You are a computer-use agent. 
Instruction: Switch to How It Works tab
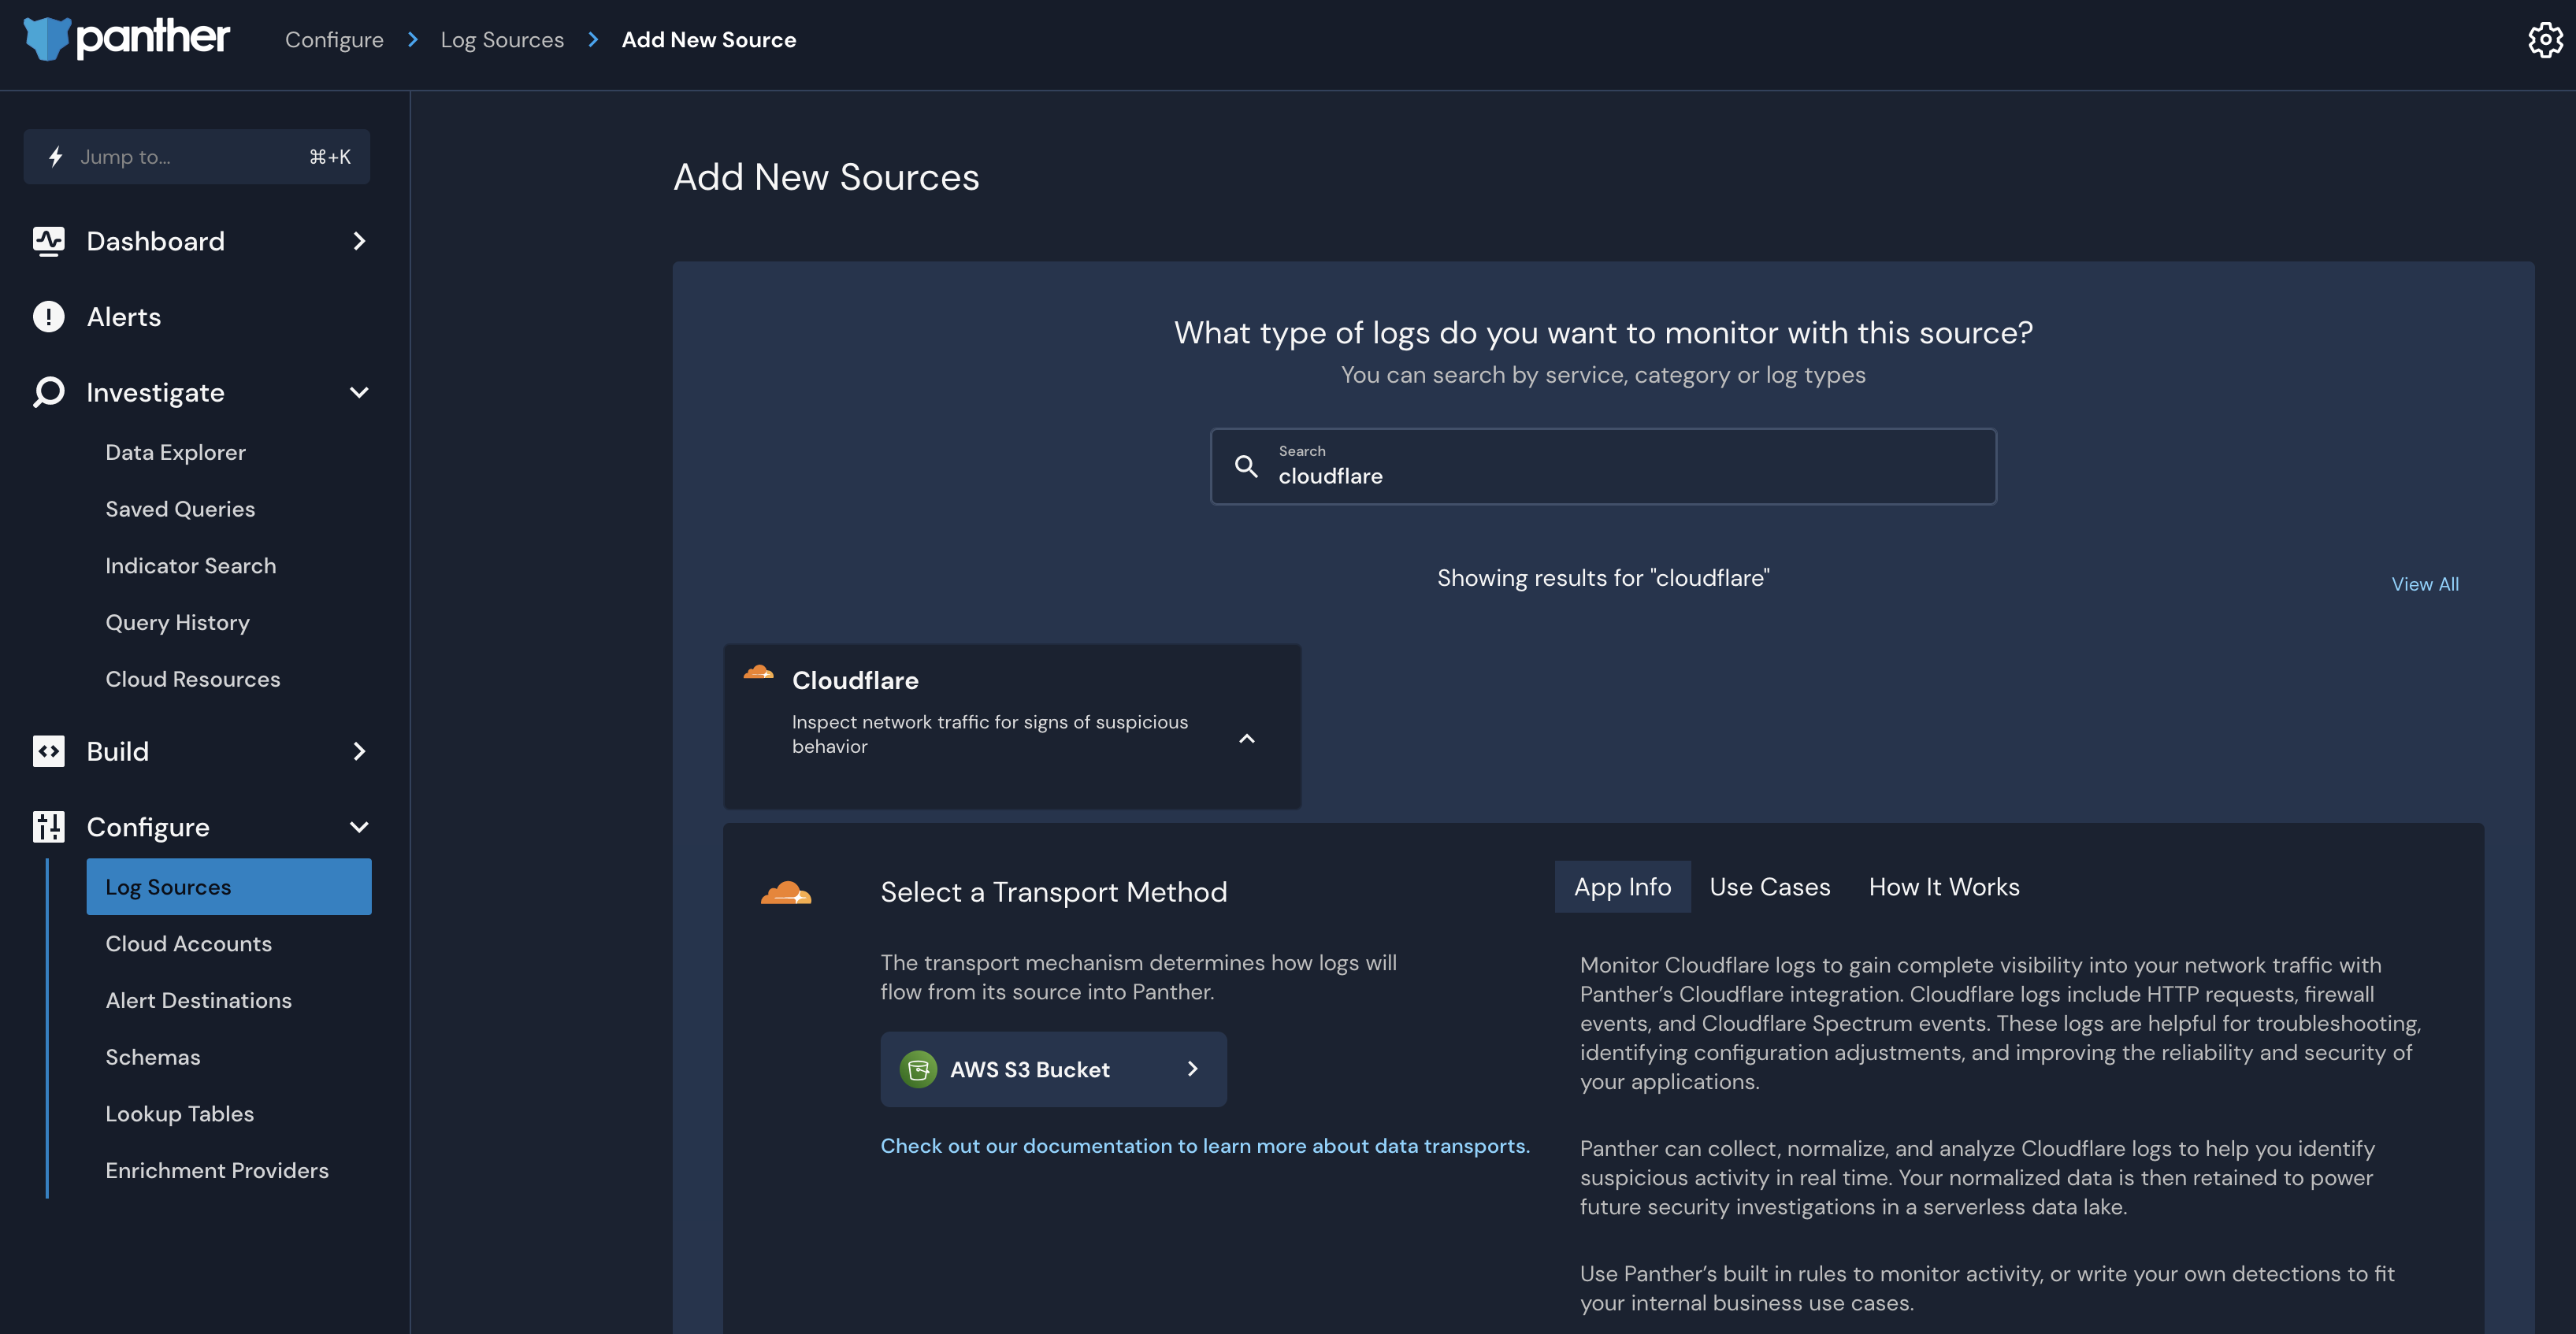(1943, 887)
